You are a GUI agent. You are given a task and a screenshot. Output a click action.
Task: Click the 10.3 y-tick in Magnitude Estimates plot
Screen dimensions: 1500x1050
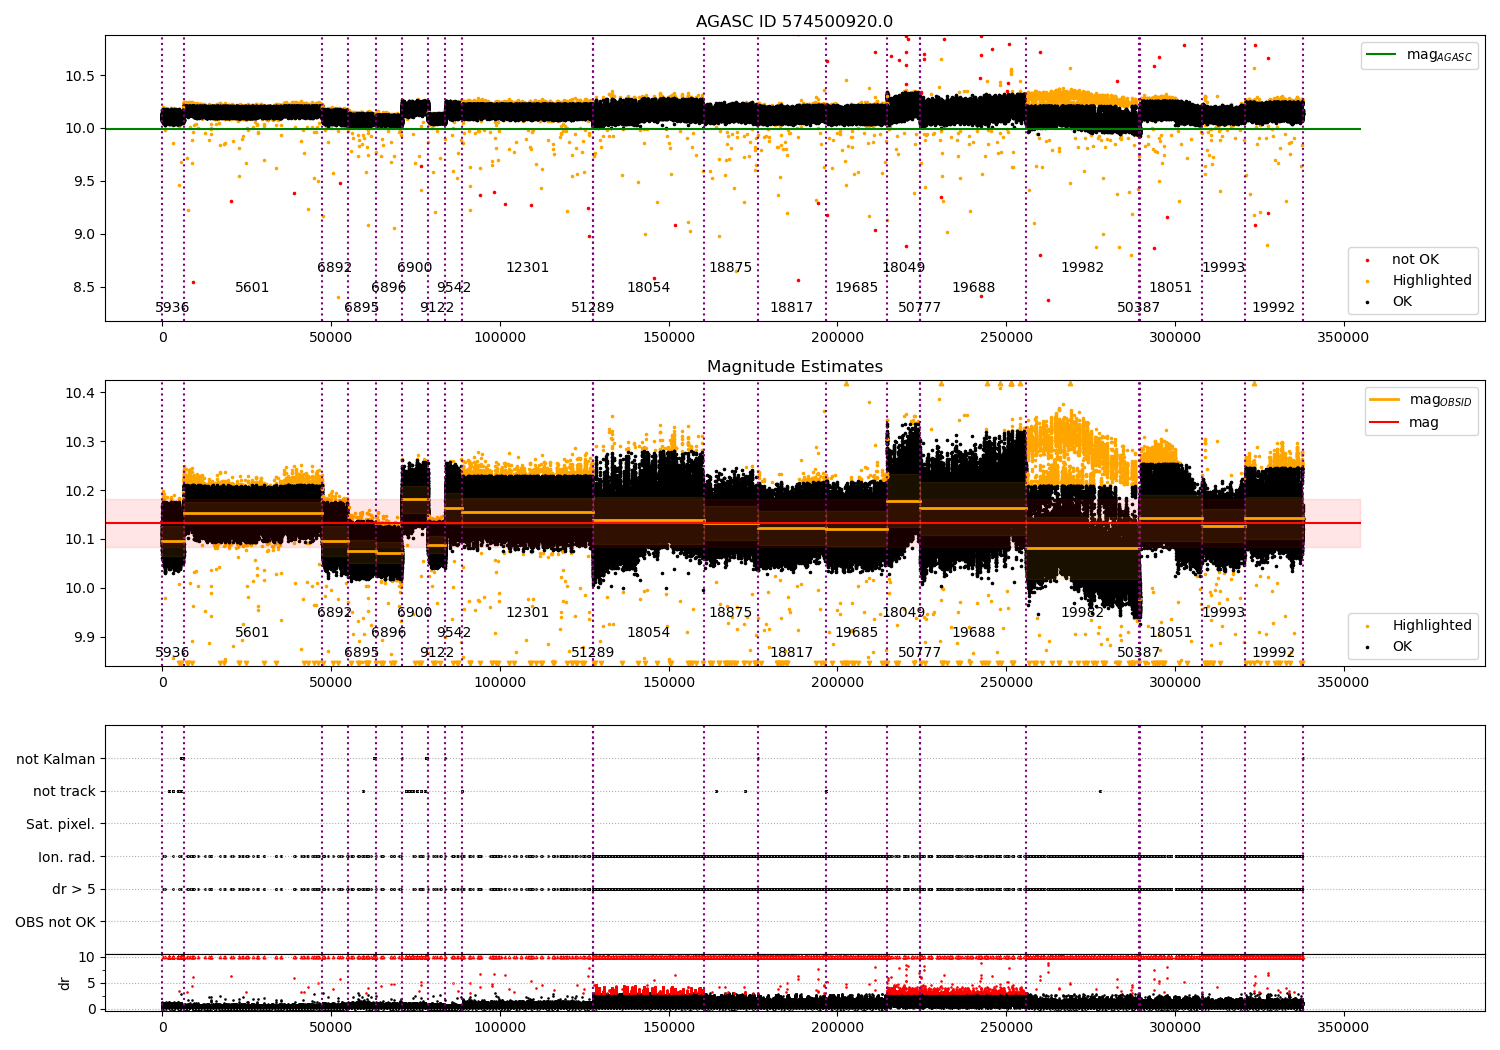pyautogui.click(x=80, y=442)
